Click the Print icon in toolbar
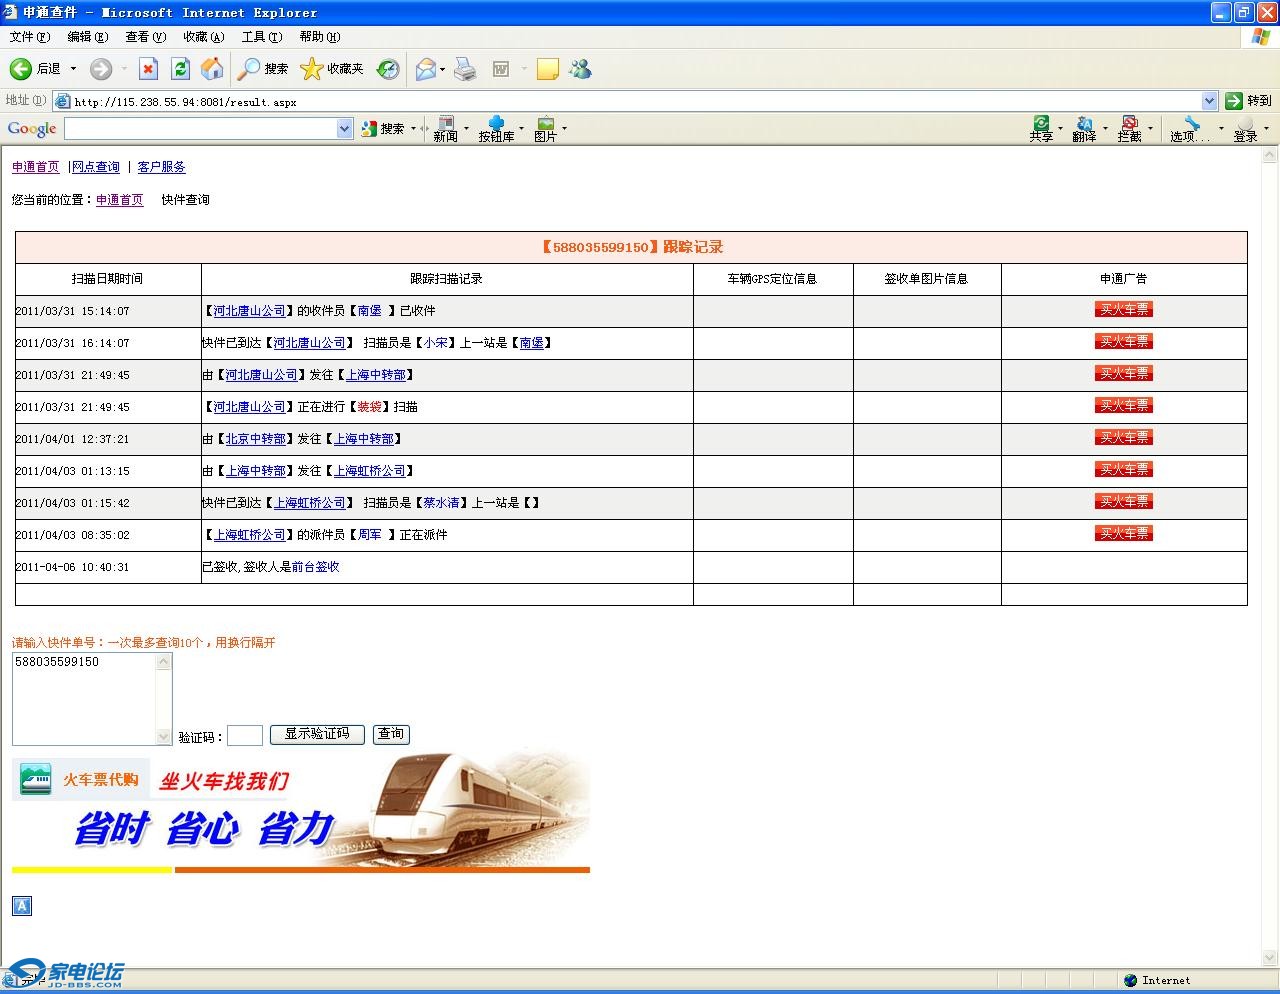Image resolution: width=1280 pixels, height=994 pixels. [x=465, y=69]
